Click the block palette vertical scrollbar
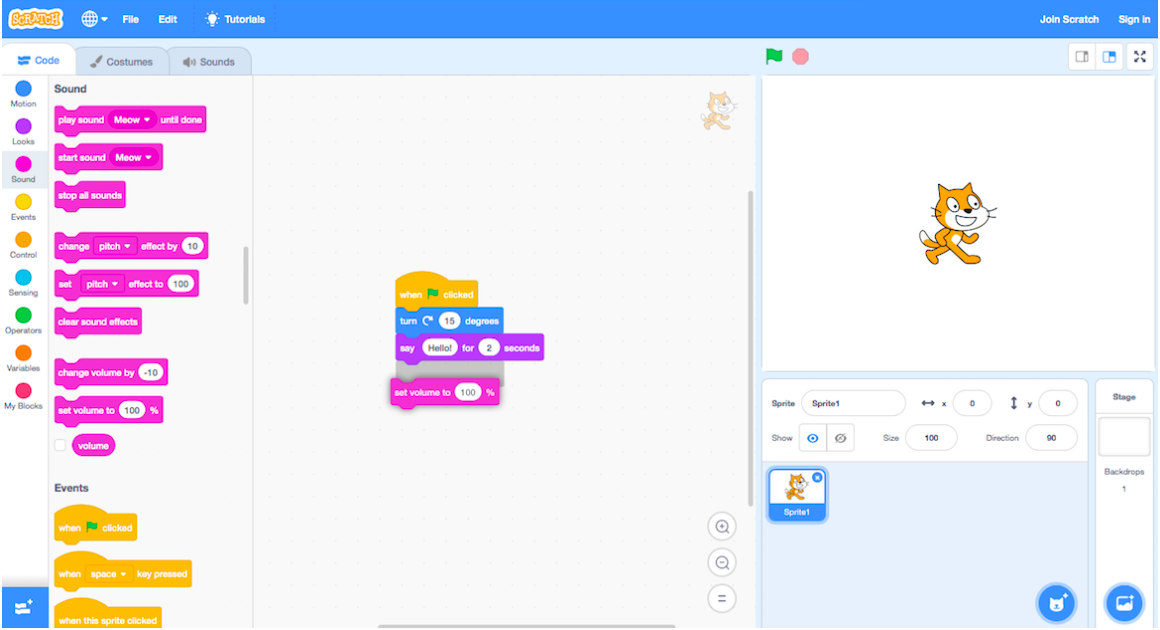Viewport: 1160px width, 630px height. 246,275
